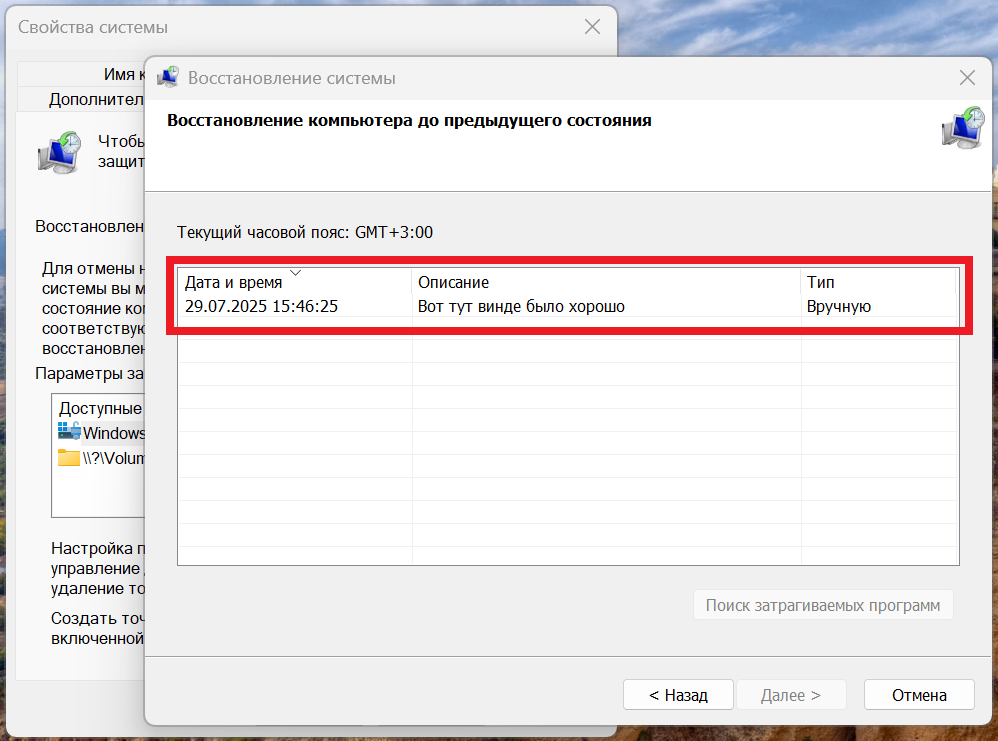Screen dimensions: 998x741
Task: Close the Восстановление системы window
Action: (x=967, y=78)
